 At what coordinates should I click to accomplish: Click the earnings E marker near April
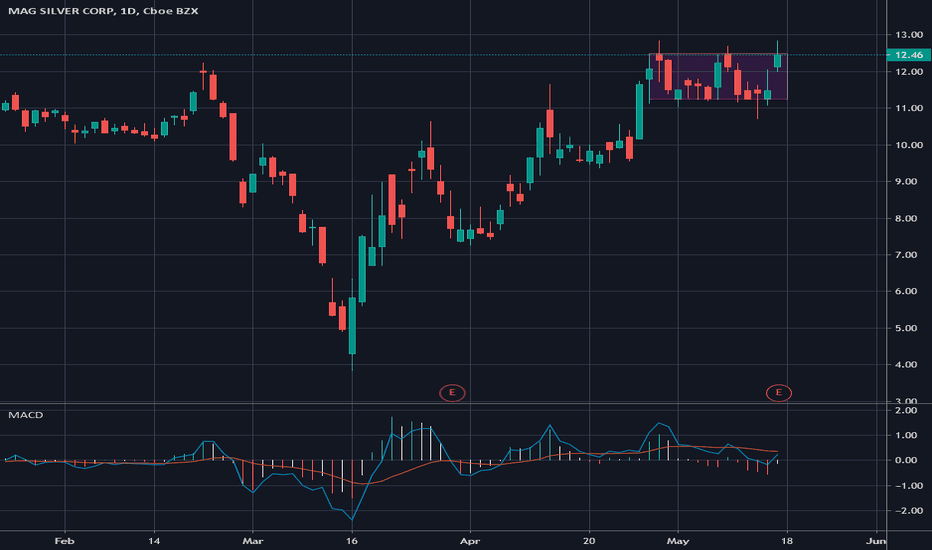452,392
